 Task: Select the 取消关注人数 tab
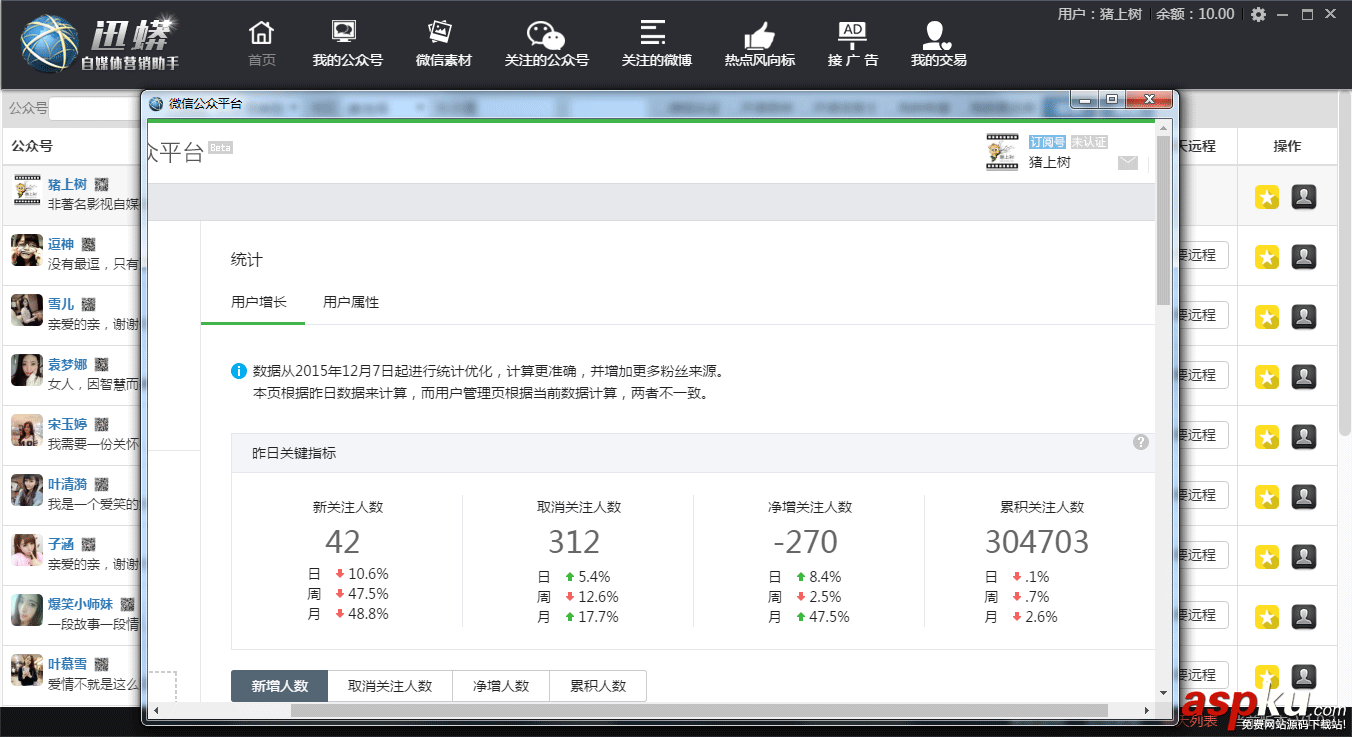(x=391, y=686)
